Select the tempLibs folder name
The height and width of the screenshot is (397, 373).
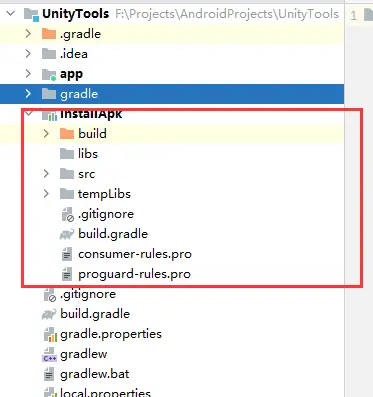click(104, 194)
